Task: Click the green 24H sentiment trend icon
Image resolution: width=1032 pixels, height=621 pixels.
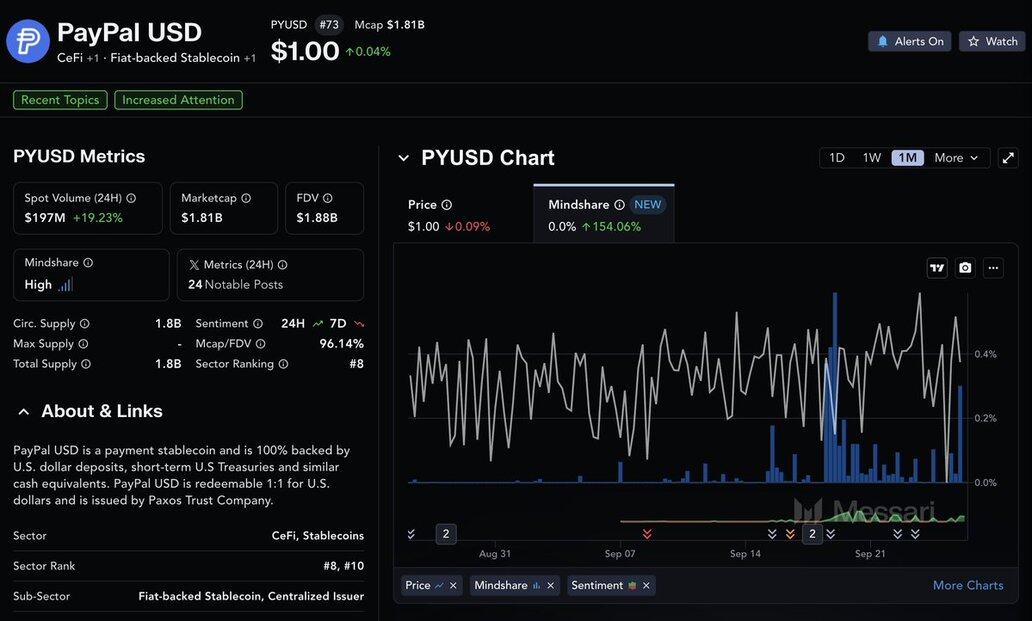Action: [318, 324]
